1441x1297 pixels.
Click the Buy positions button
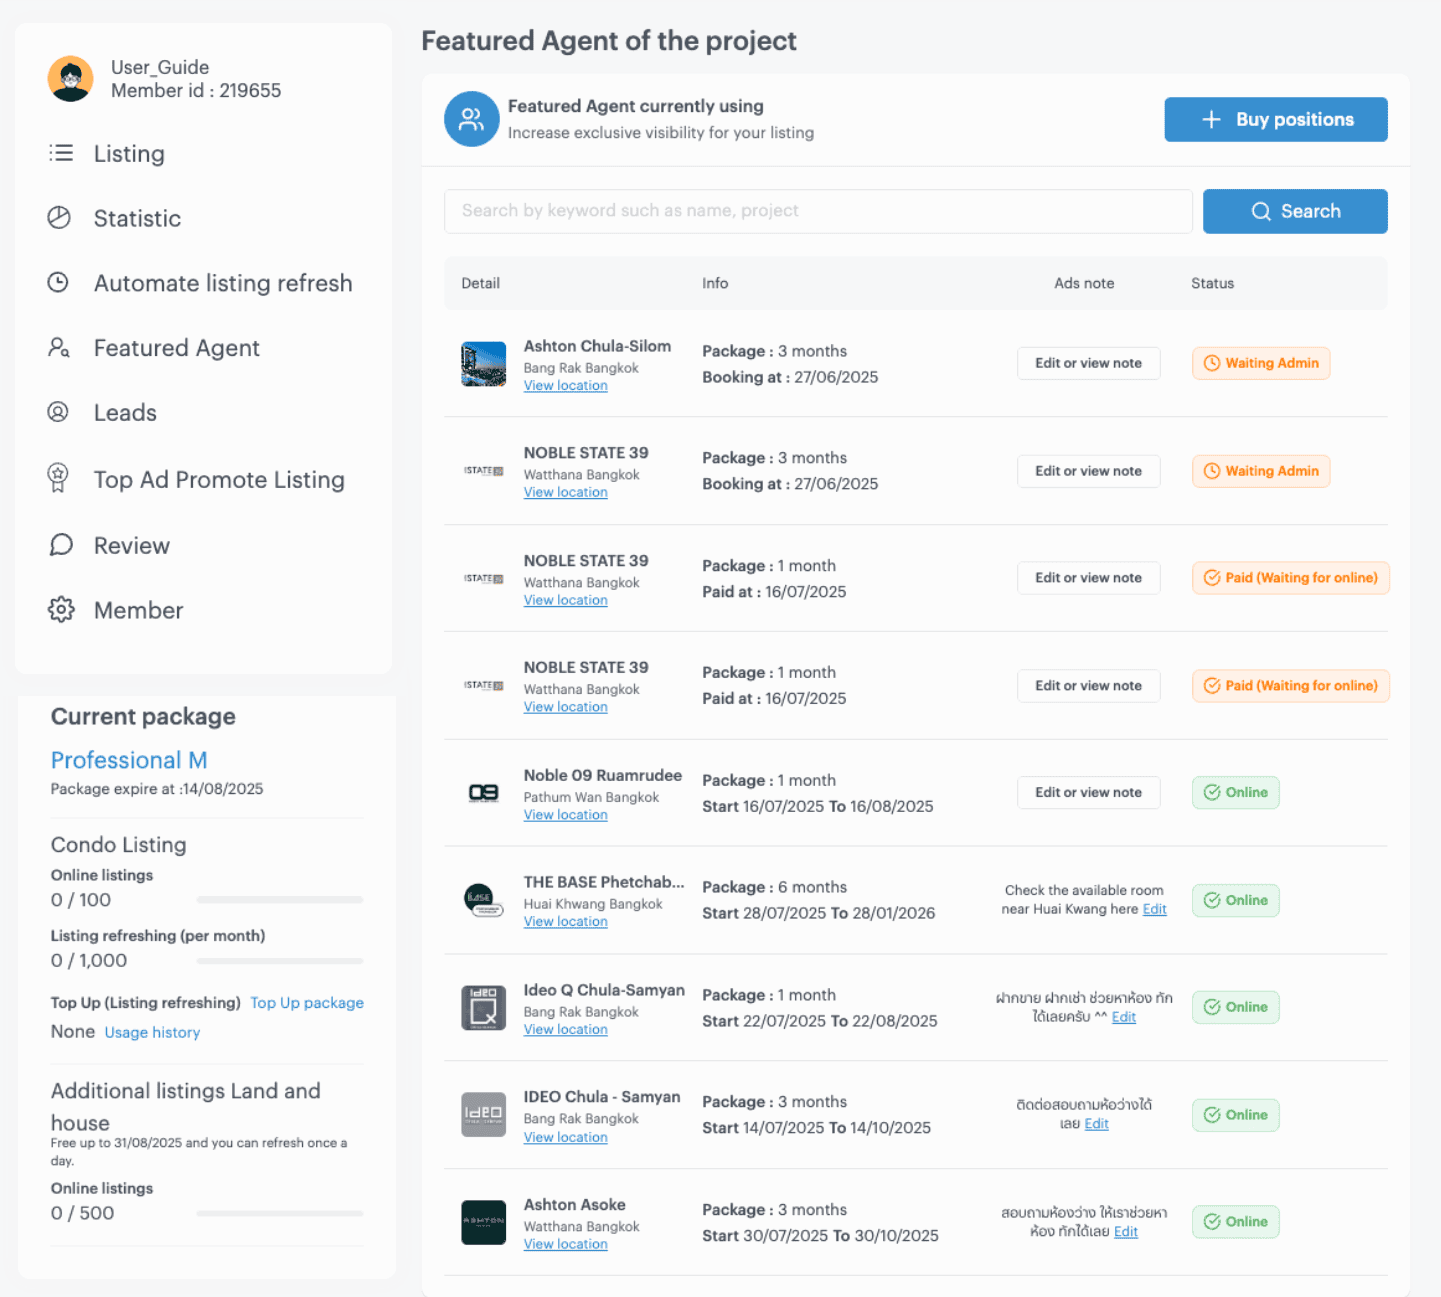click(x=1275, y=119)
